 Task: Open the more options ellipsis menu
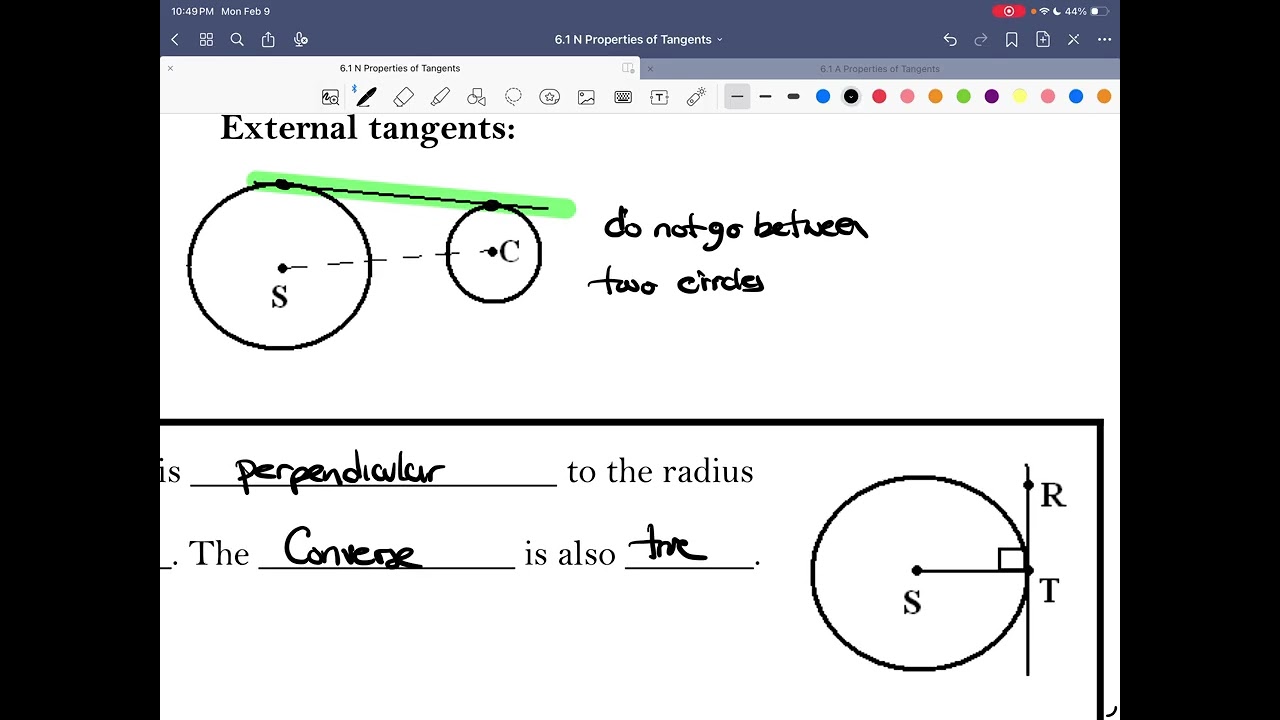[1104, 40]
